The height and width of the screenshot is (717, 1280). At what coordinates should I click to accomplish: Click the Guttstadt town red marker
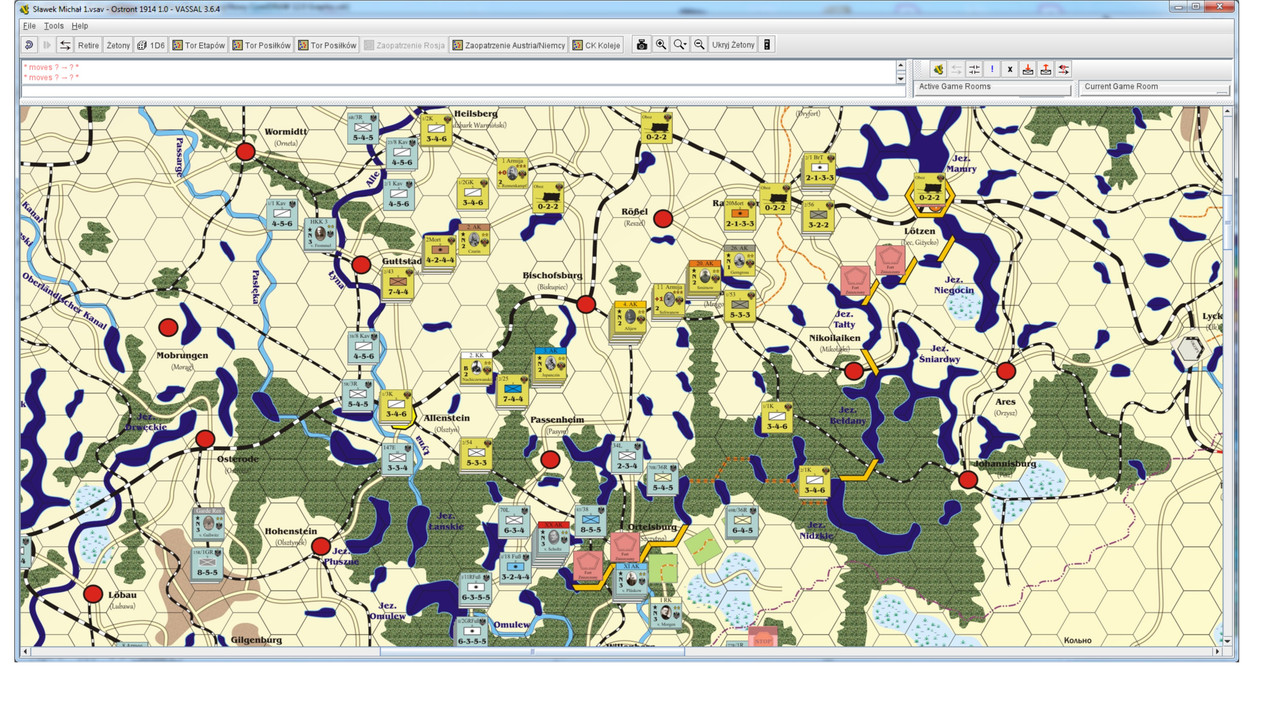click(x=361, y=264)
